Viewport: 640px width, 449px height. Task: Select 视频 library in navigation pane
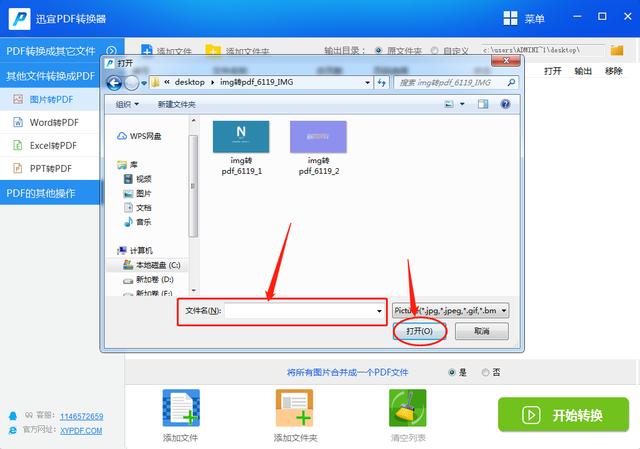coord(138,179)
